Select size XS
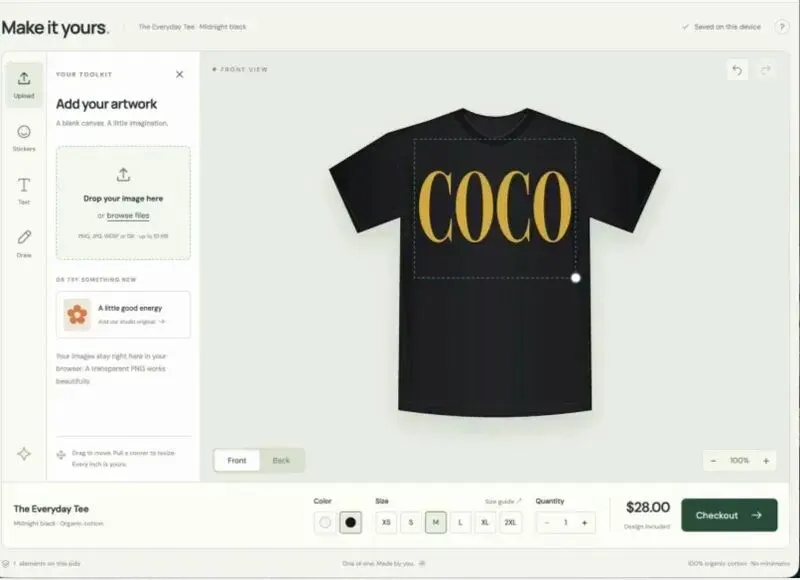Image resolution: width=800 pixels, height=580 pixels. pyautogui.click(x=386, y=522)
